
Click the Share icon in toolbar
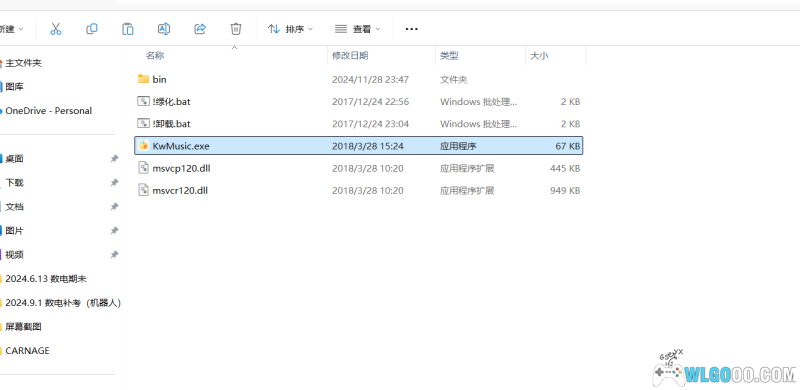[200, 29]
